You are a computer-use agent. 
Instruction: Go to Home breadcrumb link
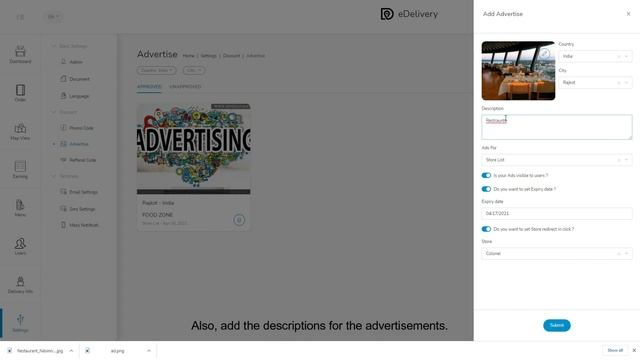[x=189, y=56]
